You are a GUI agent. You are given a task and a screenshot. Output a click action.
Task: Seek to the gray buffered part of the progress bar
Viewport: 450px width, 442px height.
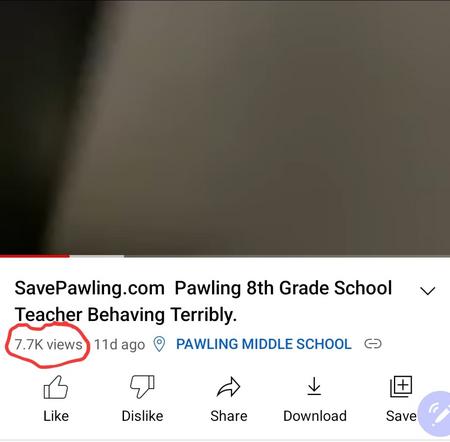(97, 256)
